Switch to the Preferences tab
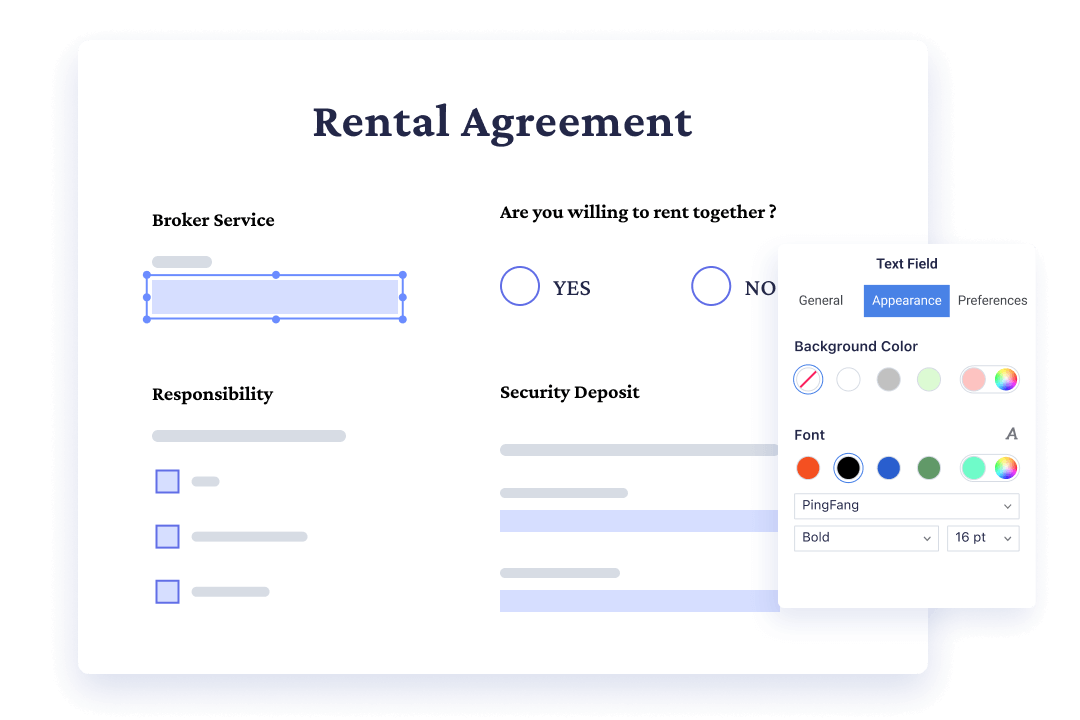The width and height of the screenshot is (1080, 720). pos(992,301)
